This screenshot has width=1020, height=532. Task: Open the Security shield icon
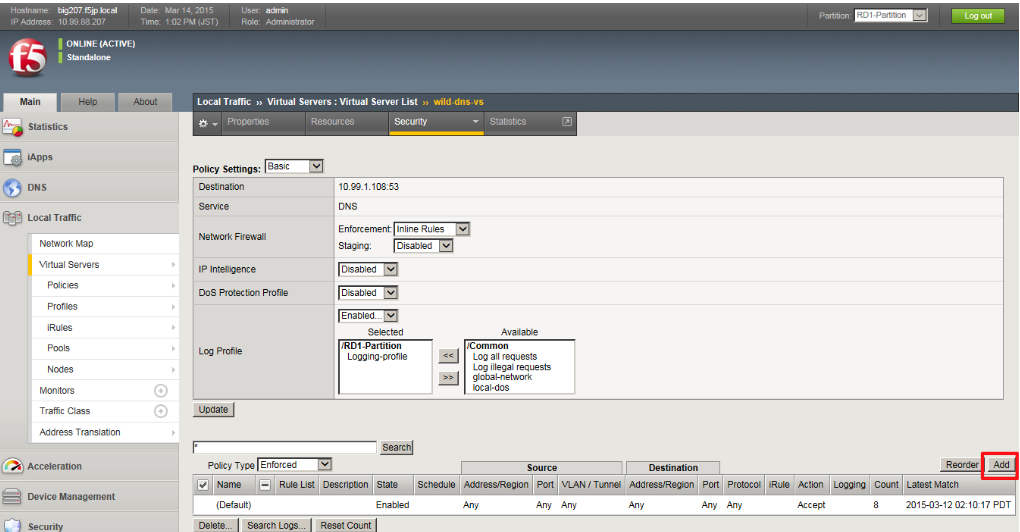point(12,525)
